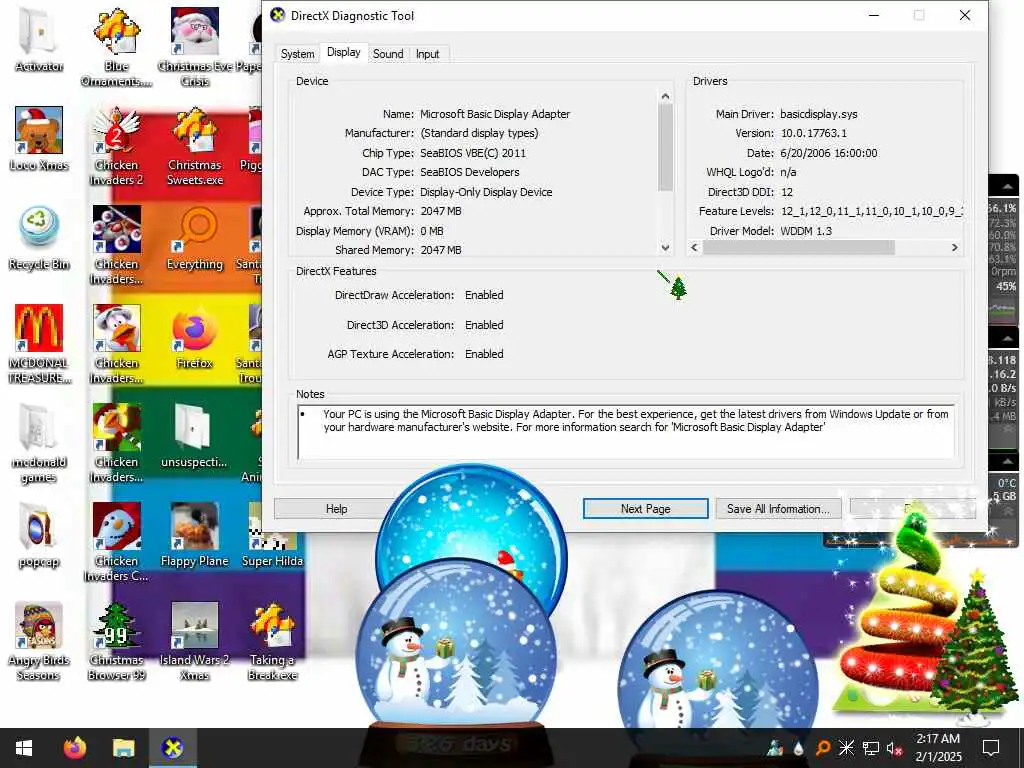Open the Activator desktop icon
This screenshot has width=1024, height=768.
(39, 39)
